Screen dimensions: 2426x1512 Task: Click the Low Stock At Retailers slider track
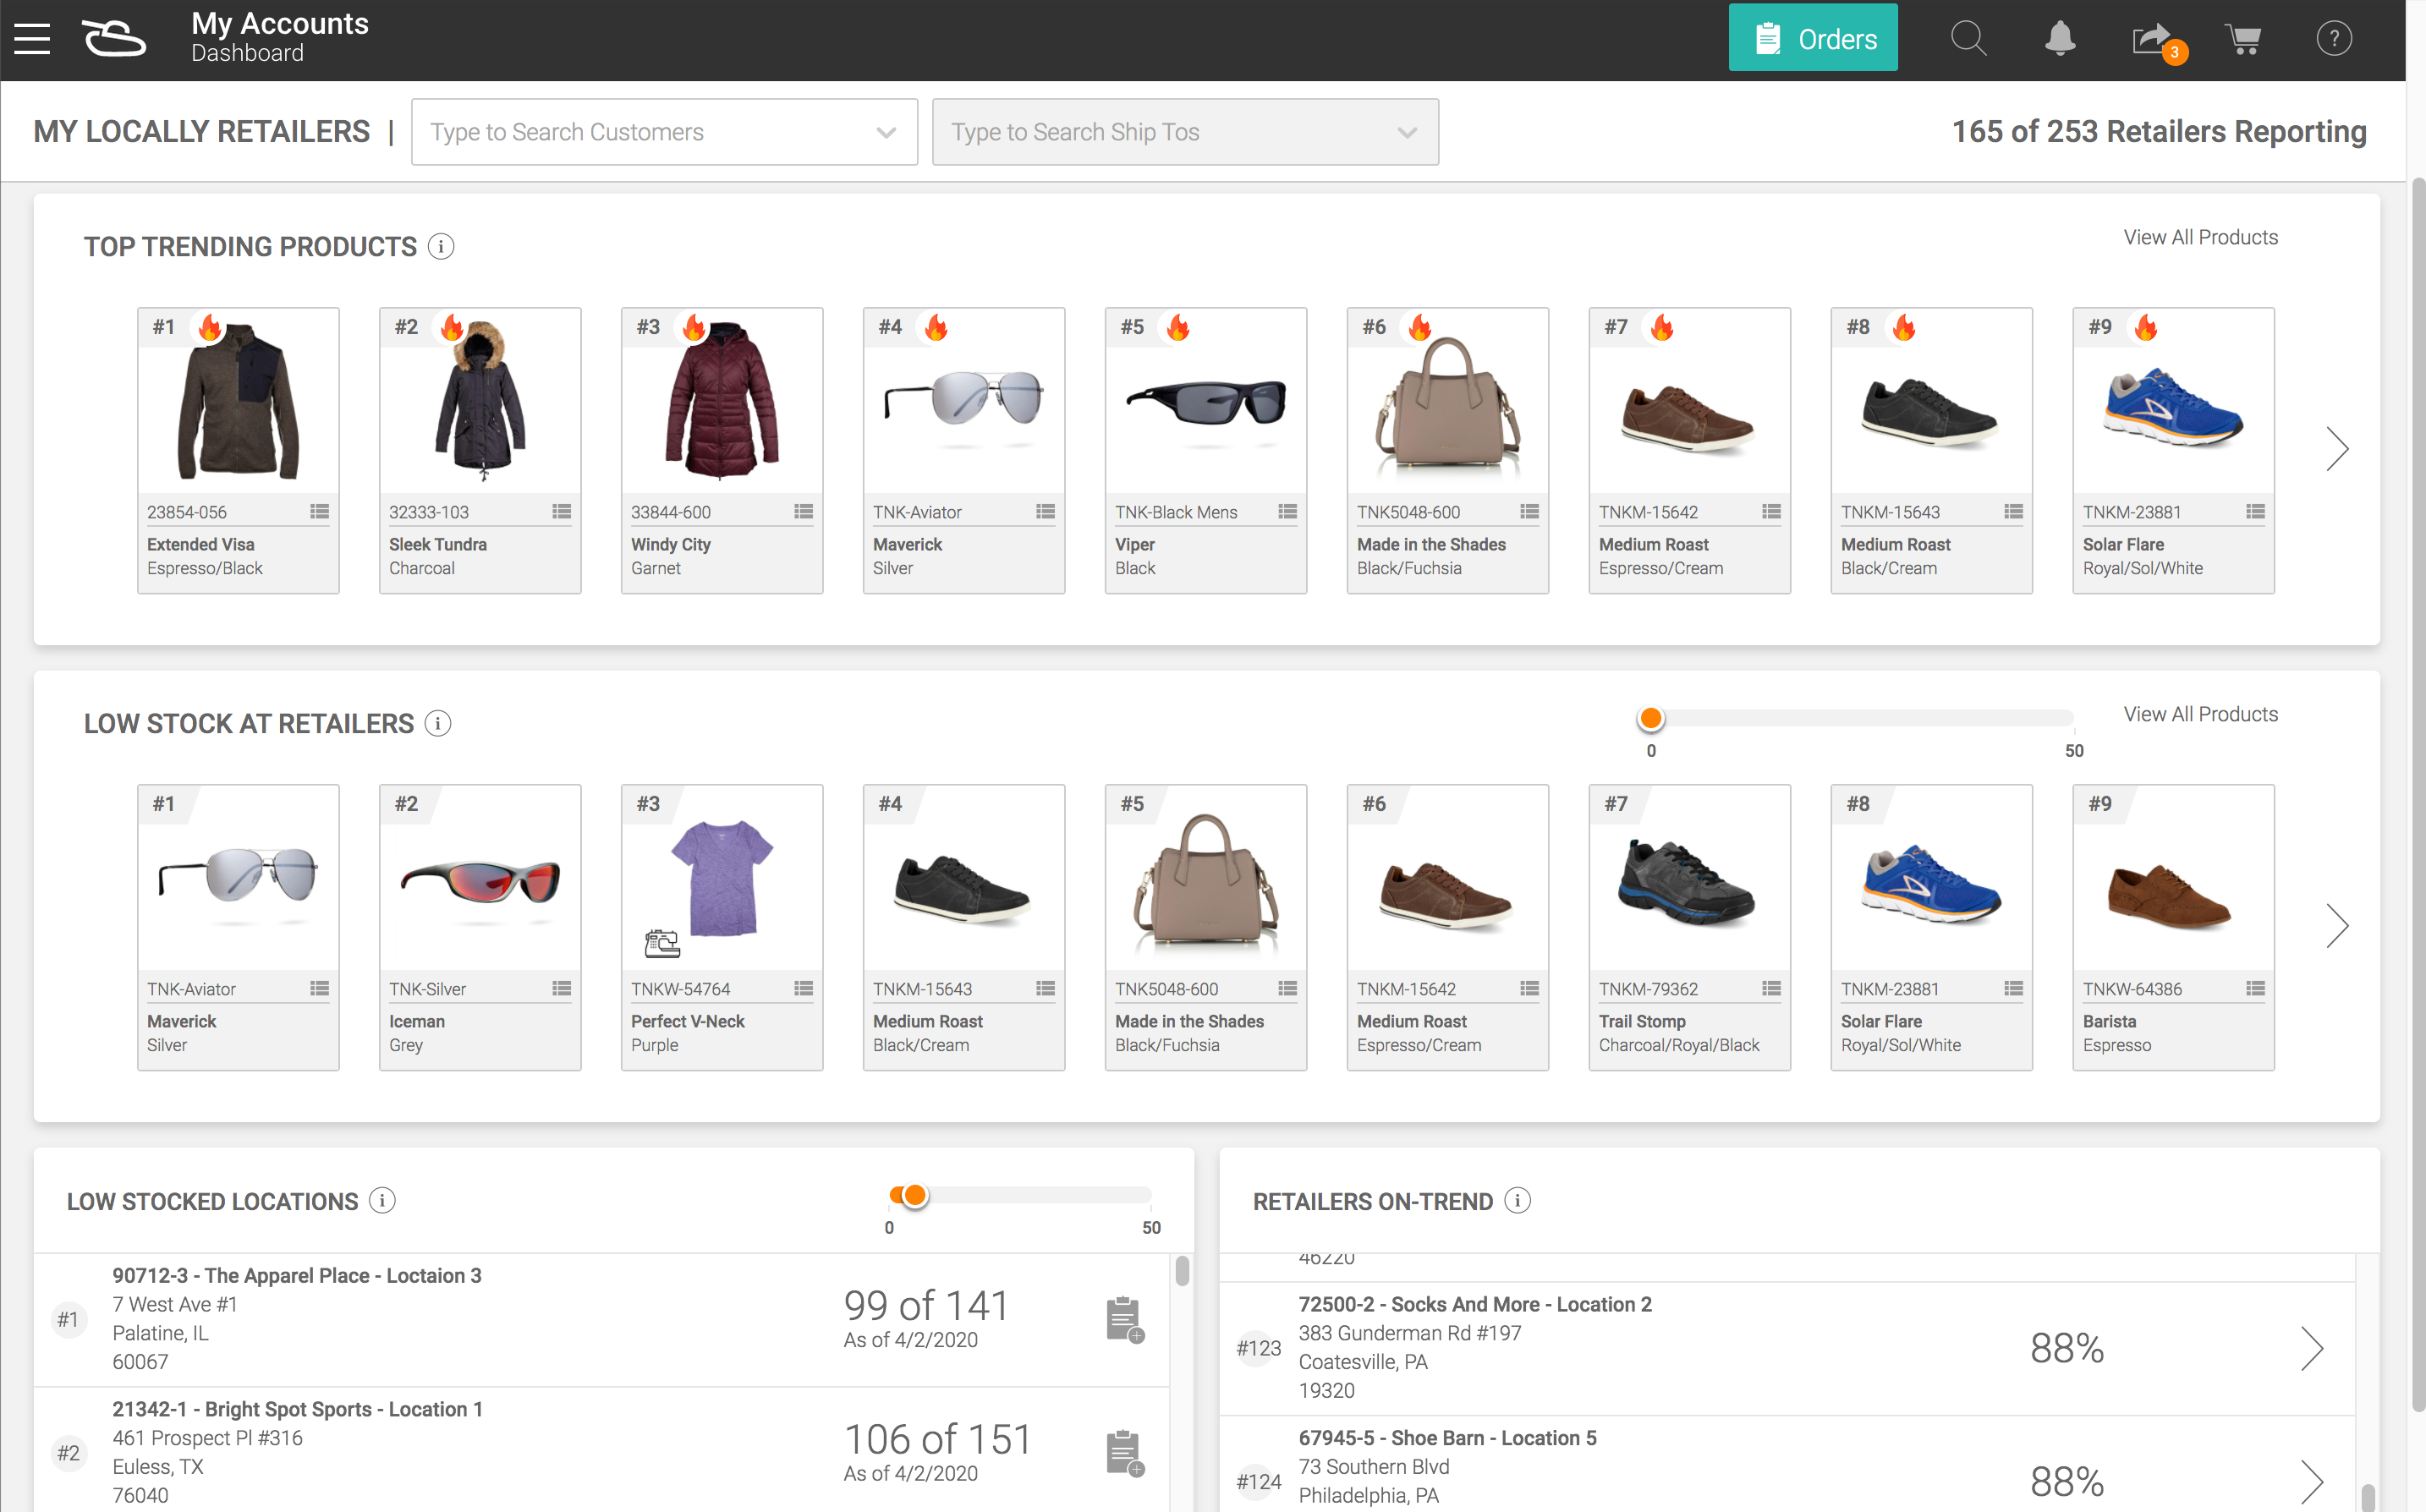pyautogui.click(x=1862, y=718)
